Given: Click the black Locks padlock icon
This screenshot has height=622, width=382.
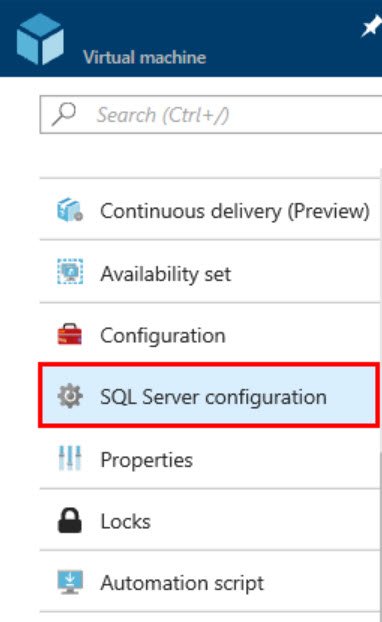Looking at the screenshot, I should (x=70, y=520).
